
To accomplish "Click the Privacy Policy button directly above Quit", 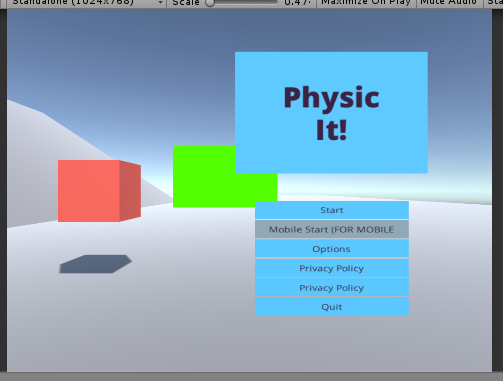I will coord(332,287).
